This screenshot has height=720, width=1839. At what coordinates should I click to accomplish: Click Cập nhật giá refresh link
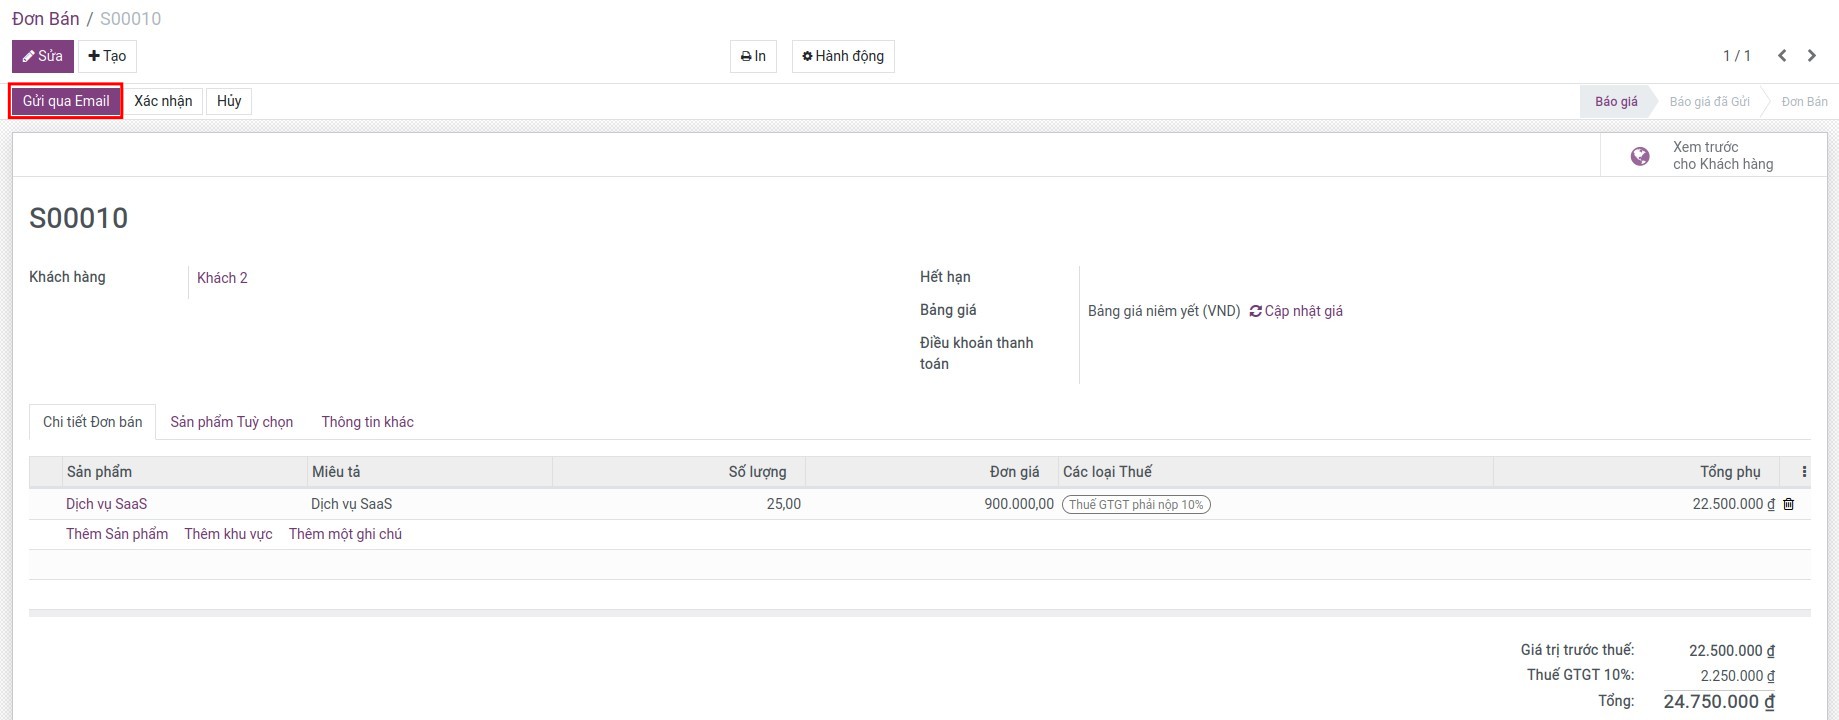(x=1296, y=311)
